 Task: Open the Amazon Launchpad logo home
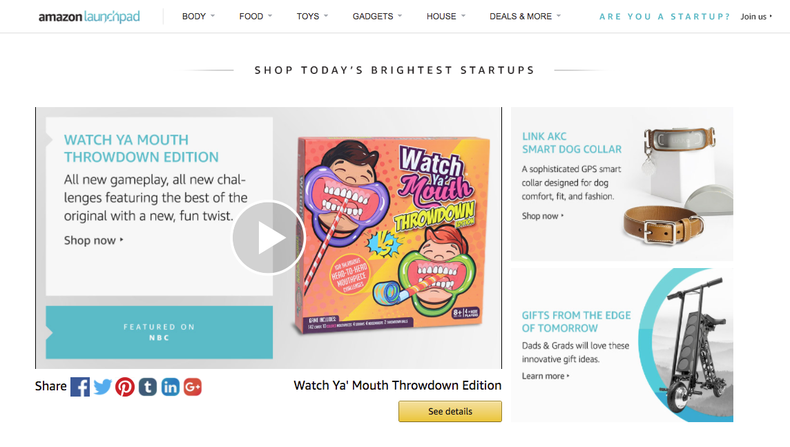[89, 17]
